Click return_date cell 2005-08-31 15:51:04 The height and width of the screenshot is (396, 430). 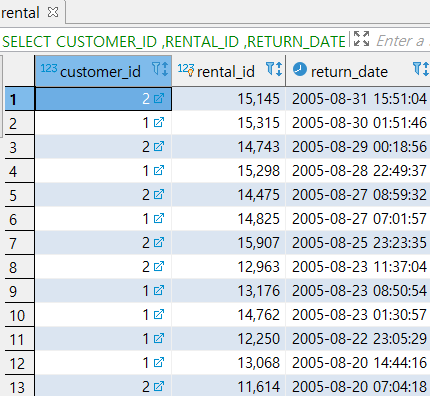[358, 99]
